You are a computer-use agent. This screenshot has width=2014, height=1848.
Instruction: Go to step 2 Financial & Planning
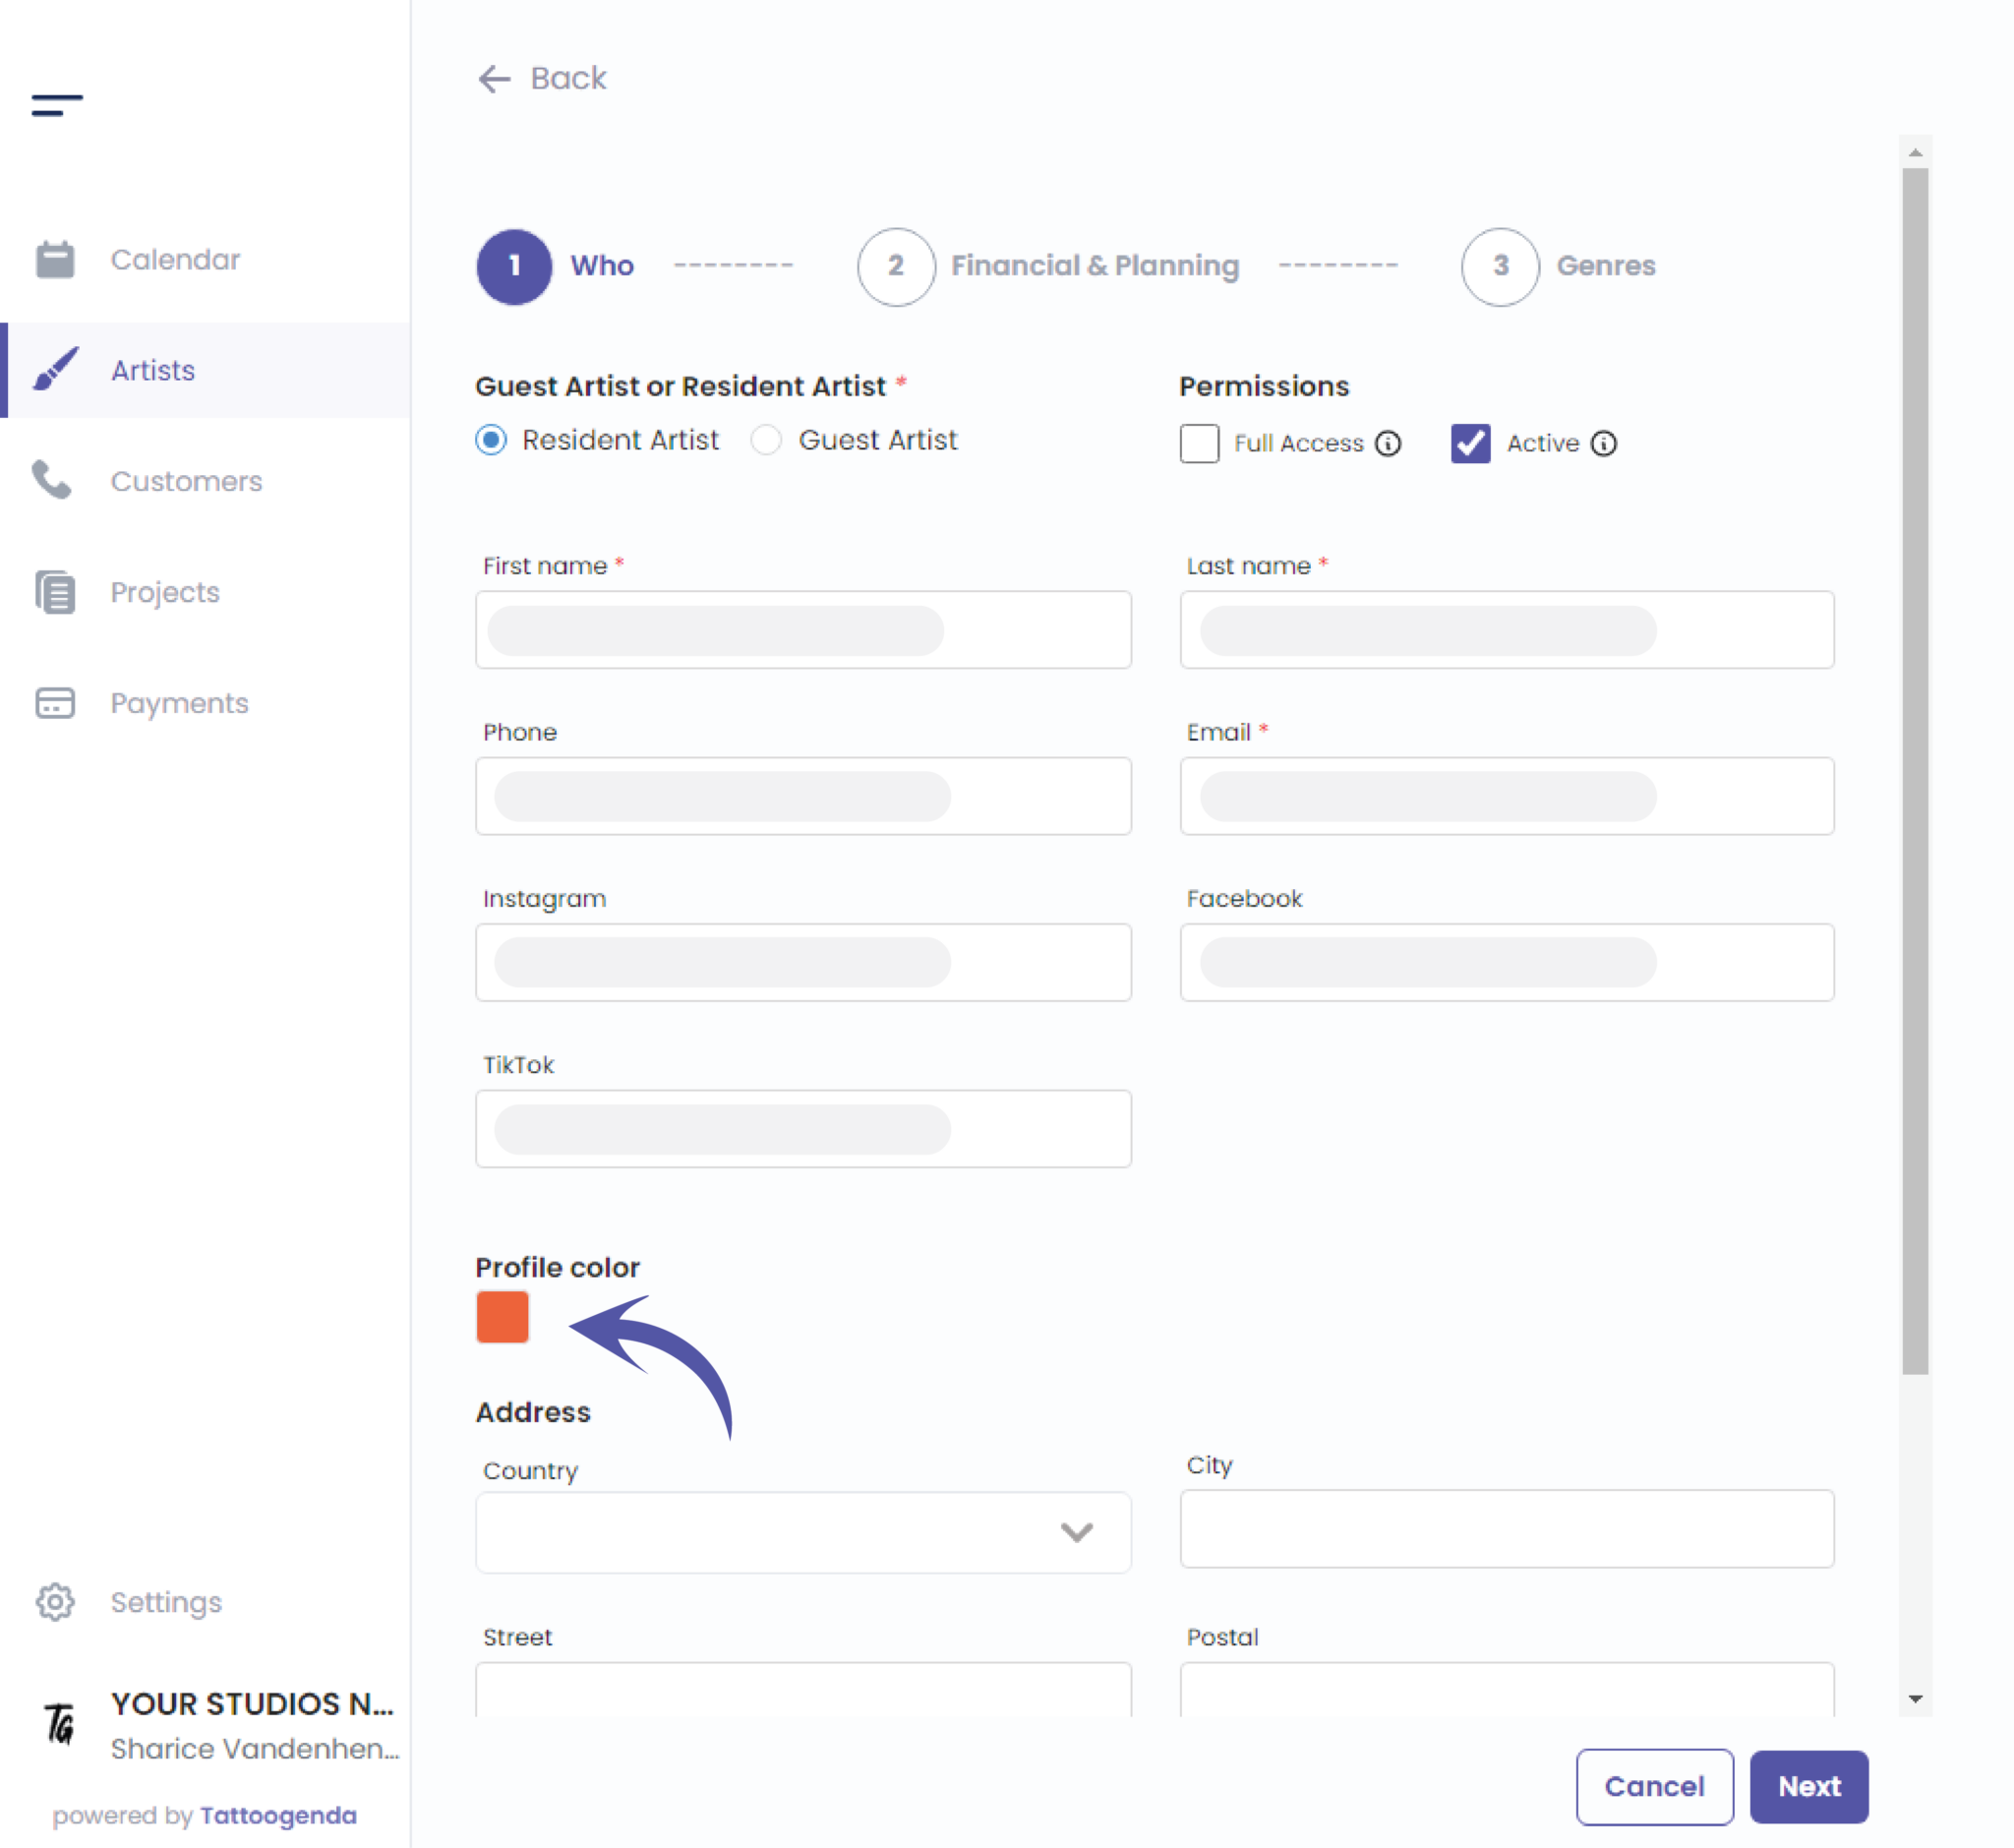pos(1048,266)
